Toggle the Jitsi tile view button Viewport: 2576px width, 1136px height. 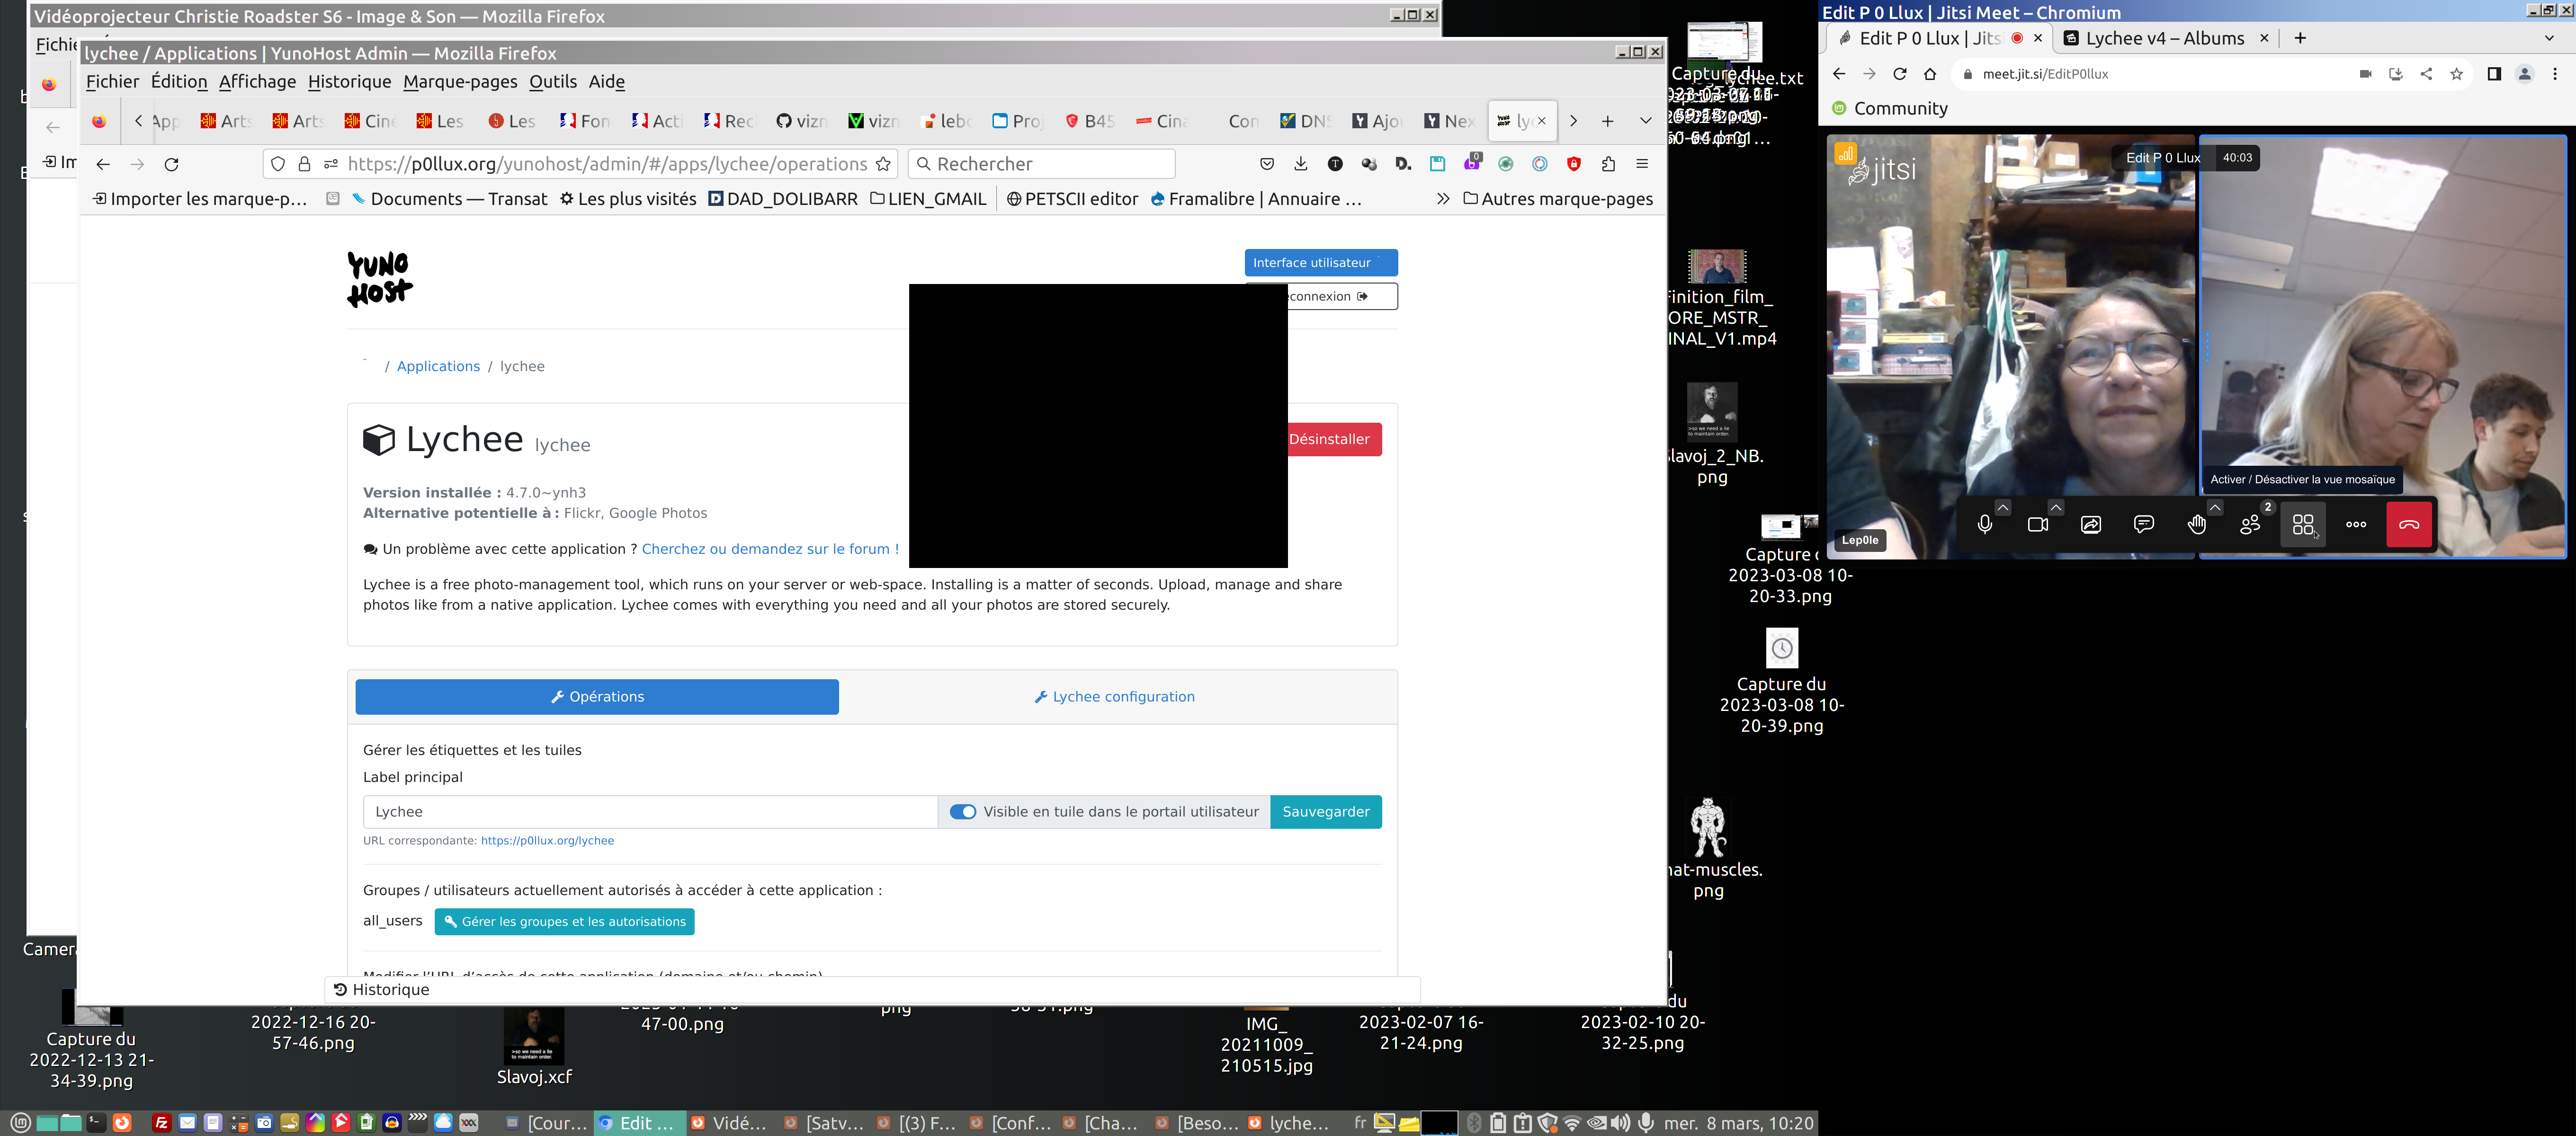pos(2303,524)
